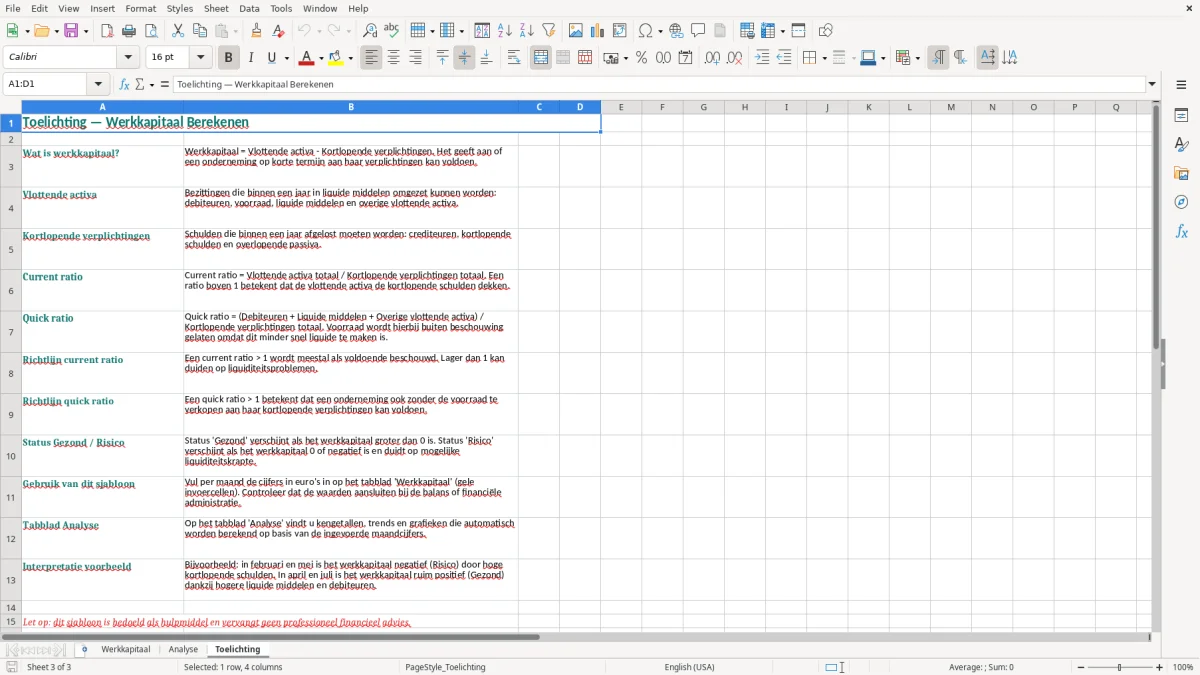1200x675 pixels.
Task: Insert special character omega icon
Action: point(645,31)
